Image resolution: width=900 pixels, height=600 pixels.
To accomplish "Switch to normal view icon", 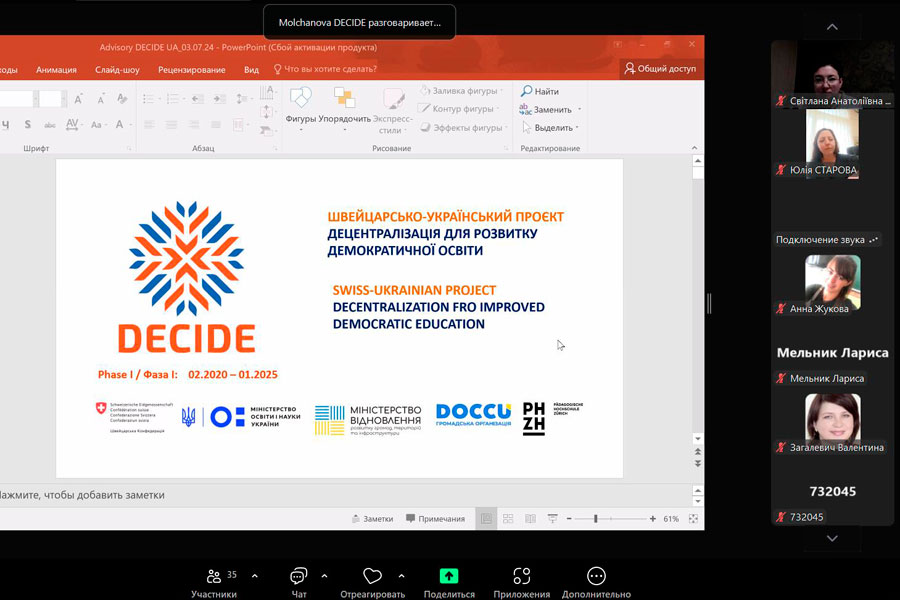I will pos(486,518).
